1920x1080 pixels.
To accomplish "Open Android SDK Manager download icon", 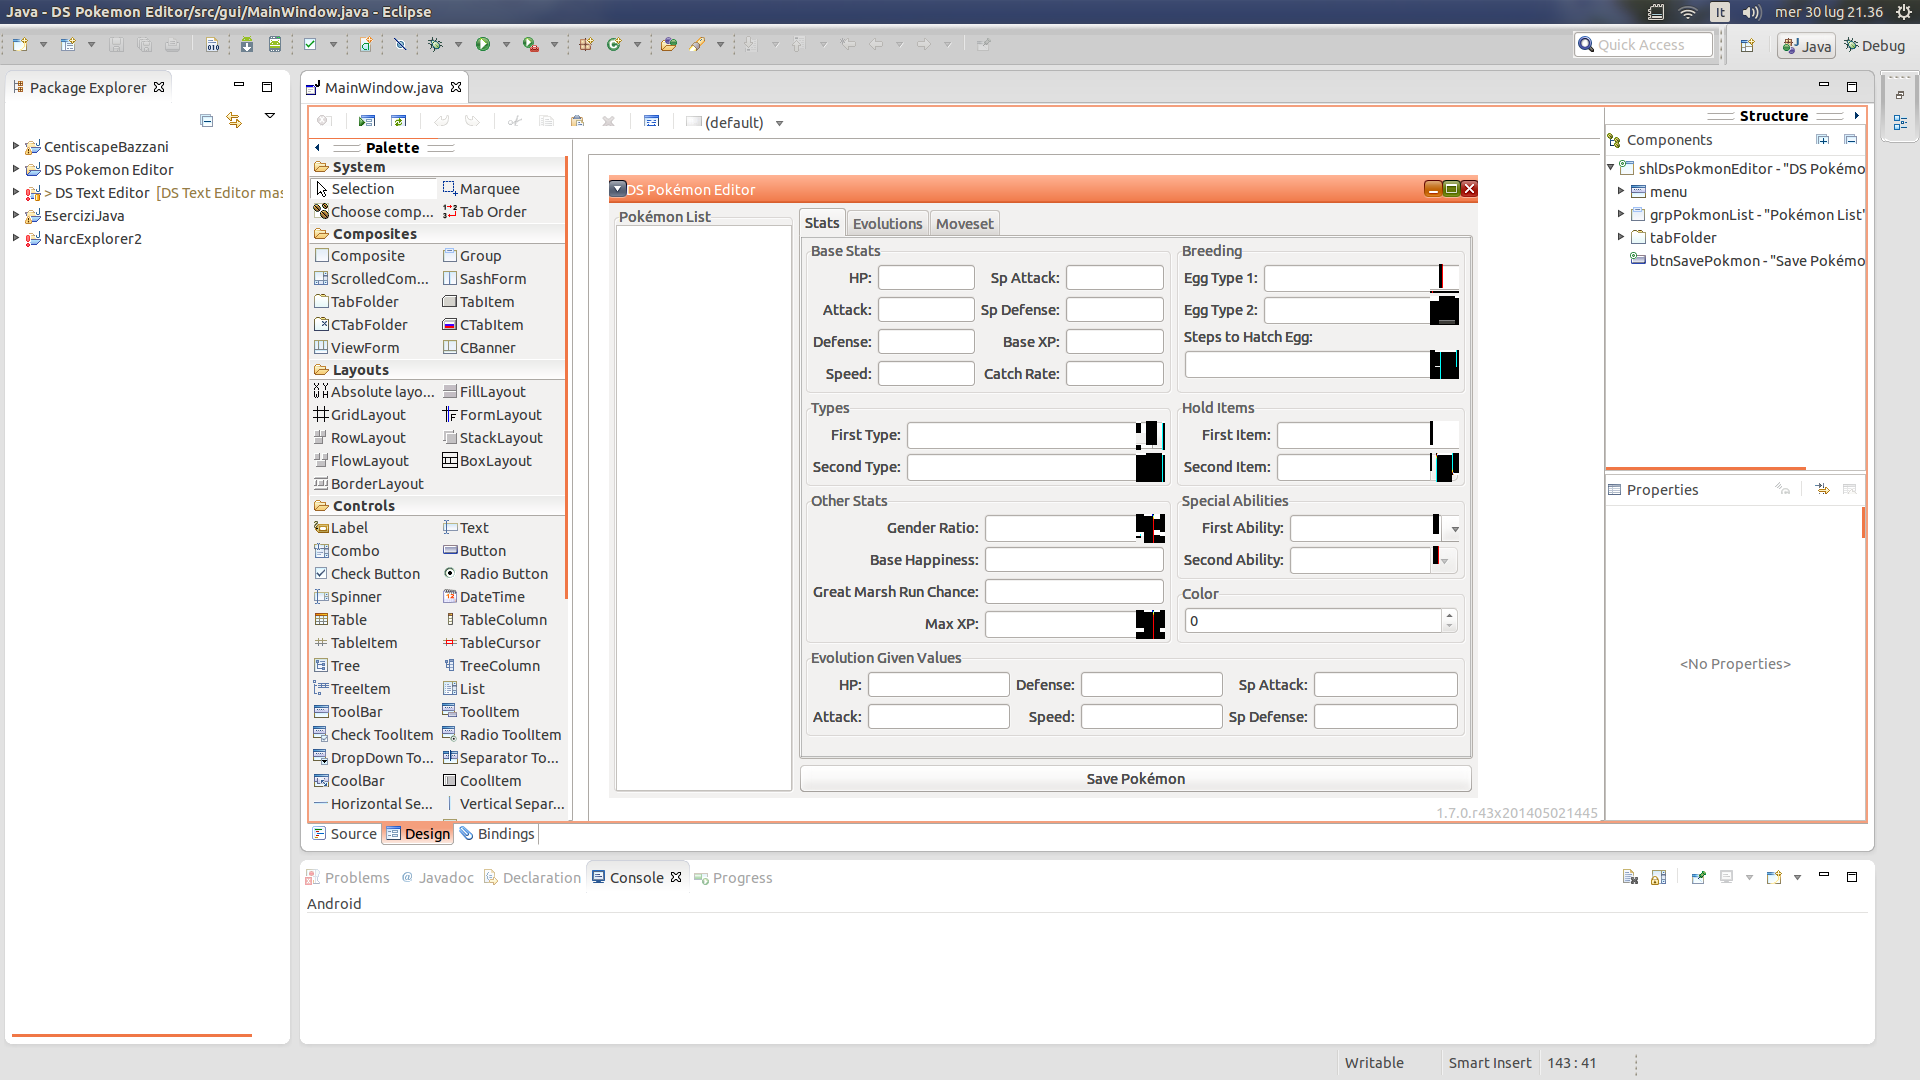I will [247, 45].
